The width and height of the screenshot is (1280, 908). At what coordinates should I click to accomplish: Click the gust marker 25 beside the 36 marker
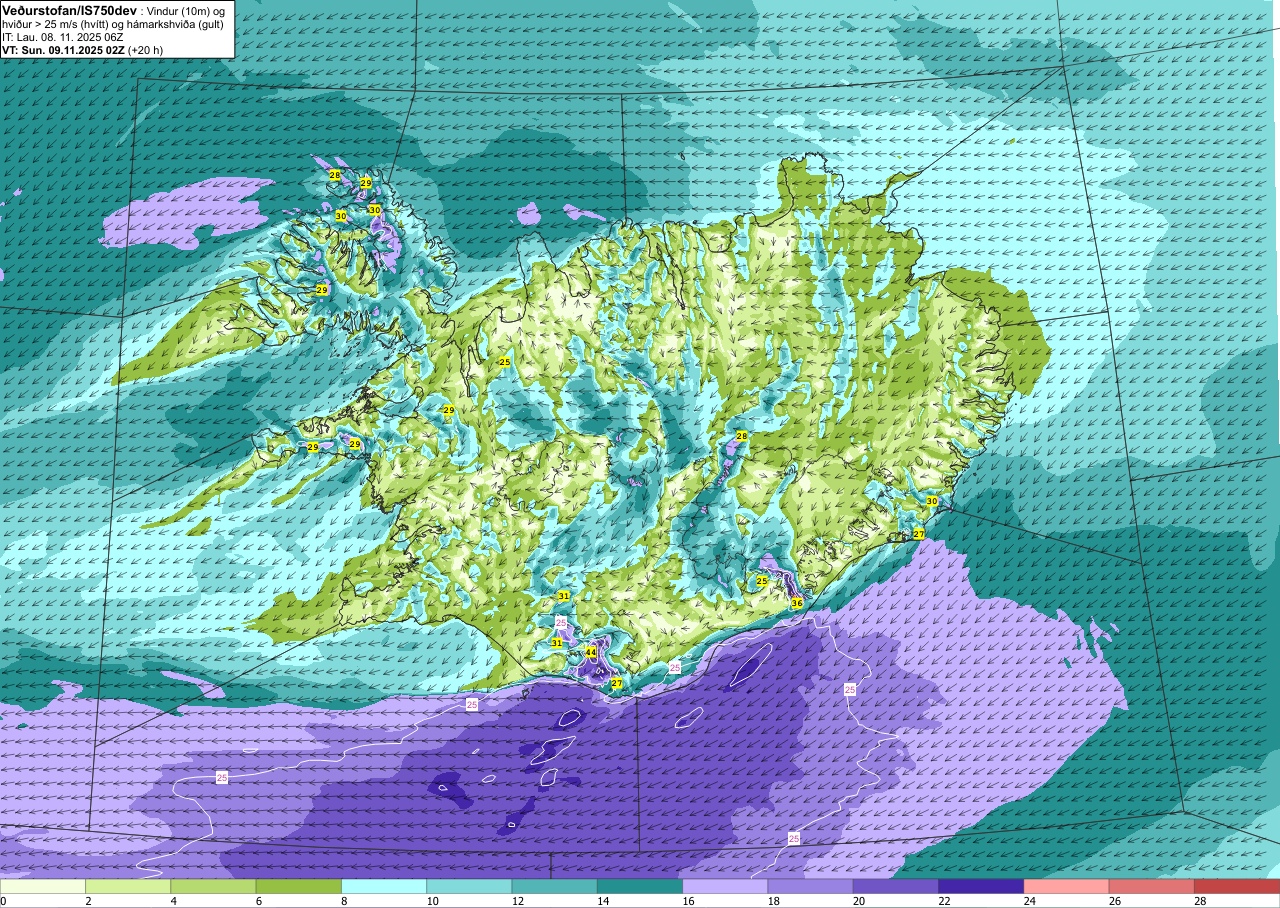[x=762, y=581]
